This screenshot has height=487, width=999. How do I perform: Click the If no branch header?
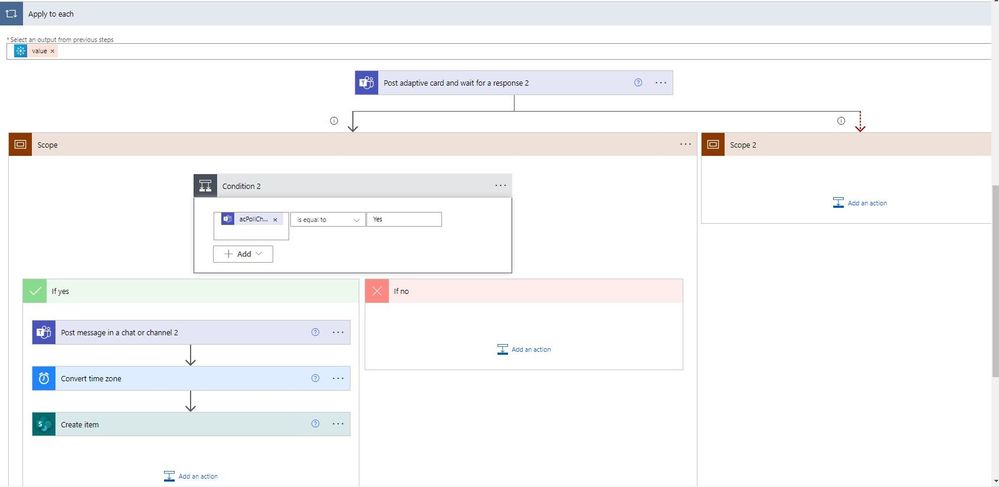(524, 291)
